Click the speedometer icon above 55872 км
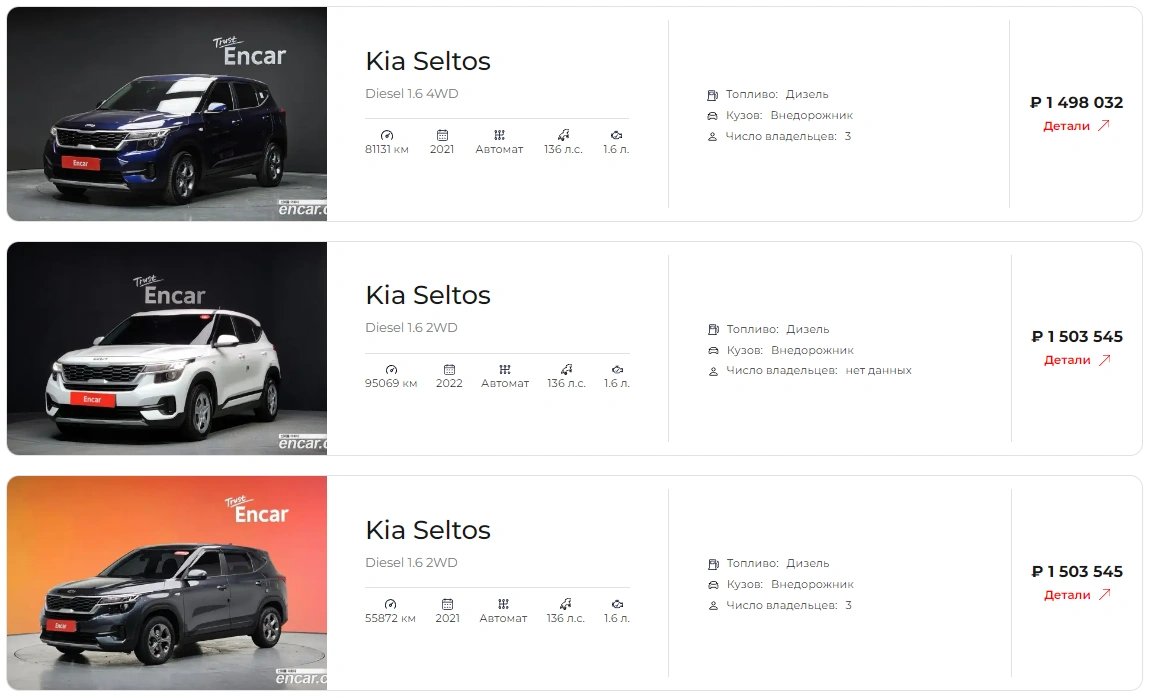This screenshot has width=1149, height=698. [x=390, y=604]
